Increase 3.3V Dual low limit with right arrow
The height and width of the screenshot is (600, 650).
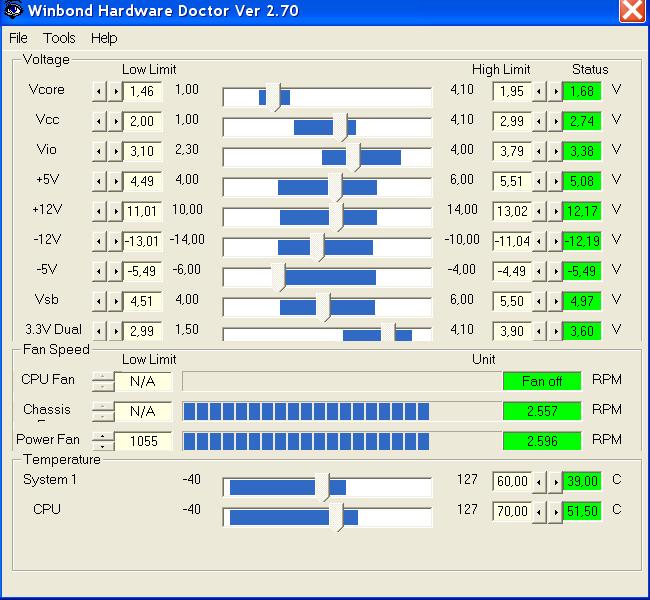pyautogui.click(x=116, y=331)
